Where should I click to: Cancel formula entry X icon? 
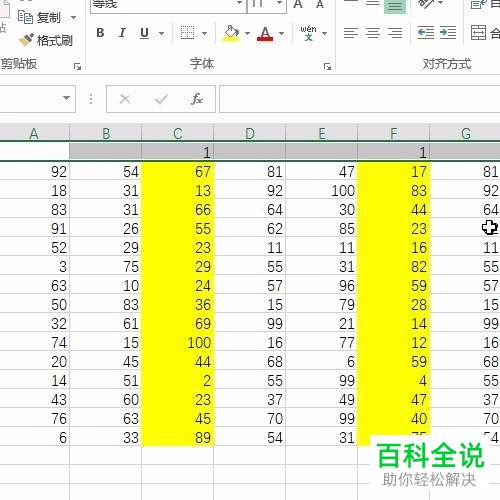[125, 99]
